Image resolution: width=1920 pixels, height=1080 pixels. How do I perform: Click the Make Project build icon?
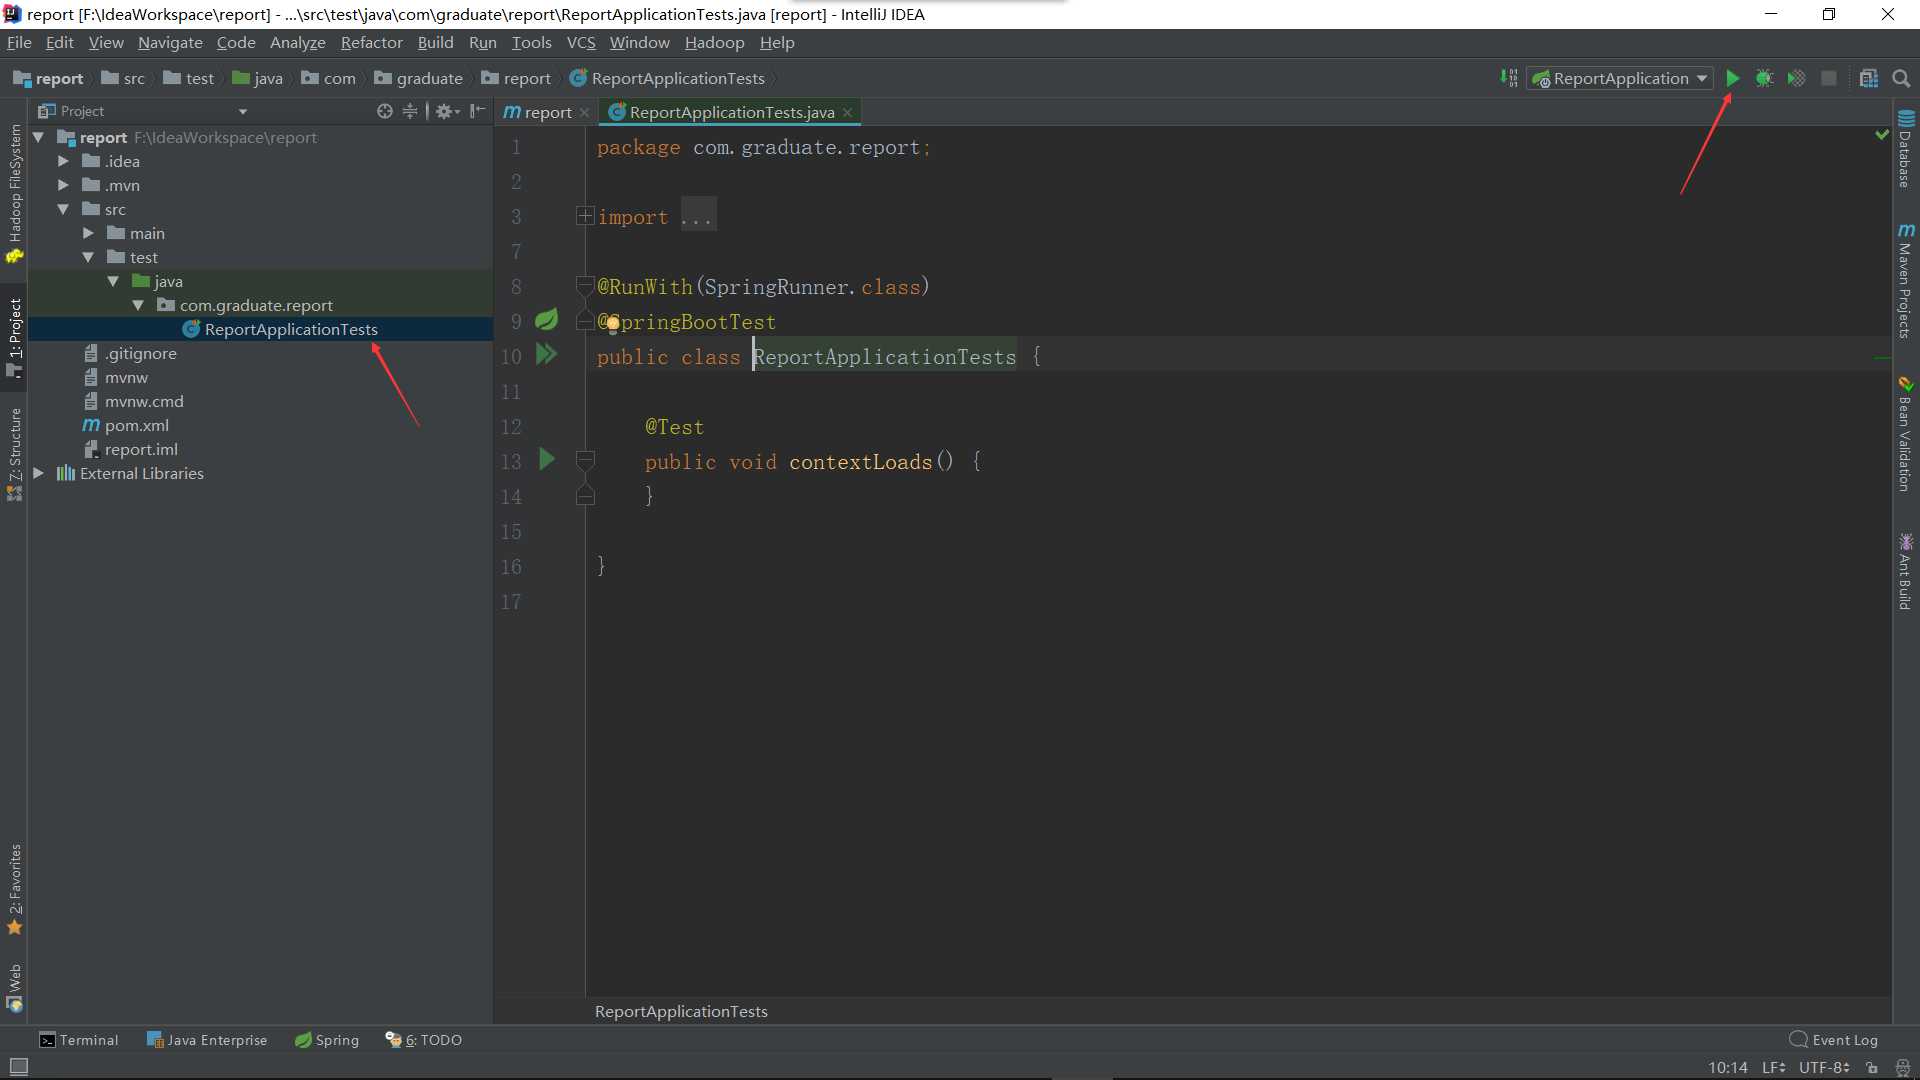pyautogui.click(x=1509, y=78)
